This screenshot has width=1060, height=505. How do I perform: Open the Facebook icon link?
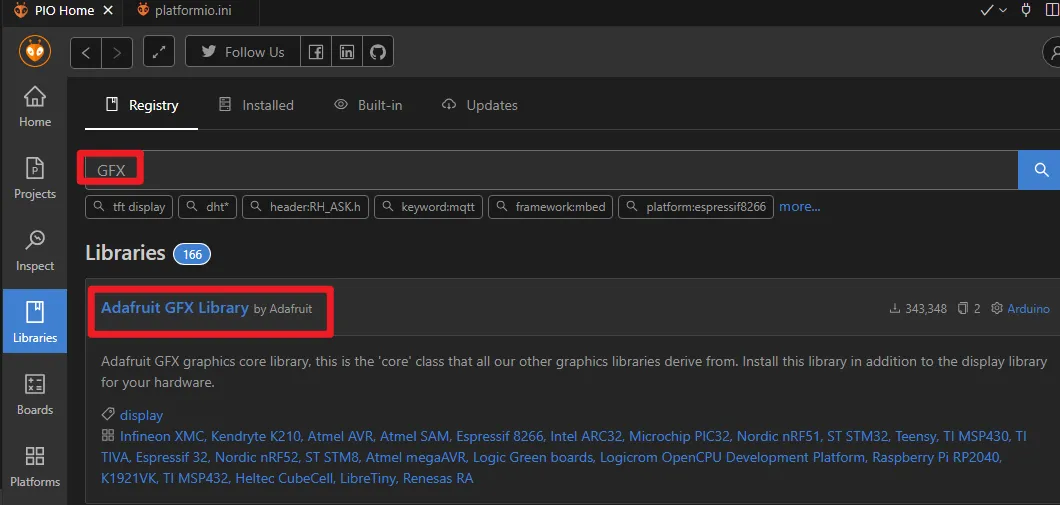[x=315, y=52]
